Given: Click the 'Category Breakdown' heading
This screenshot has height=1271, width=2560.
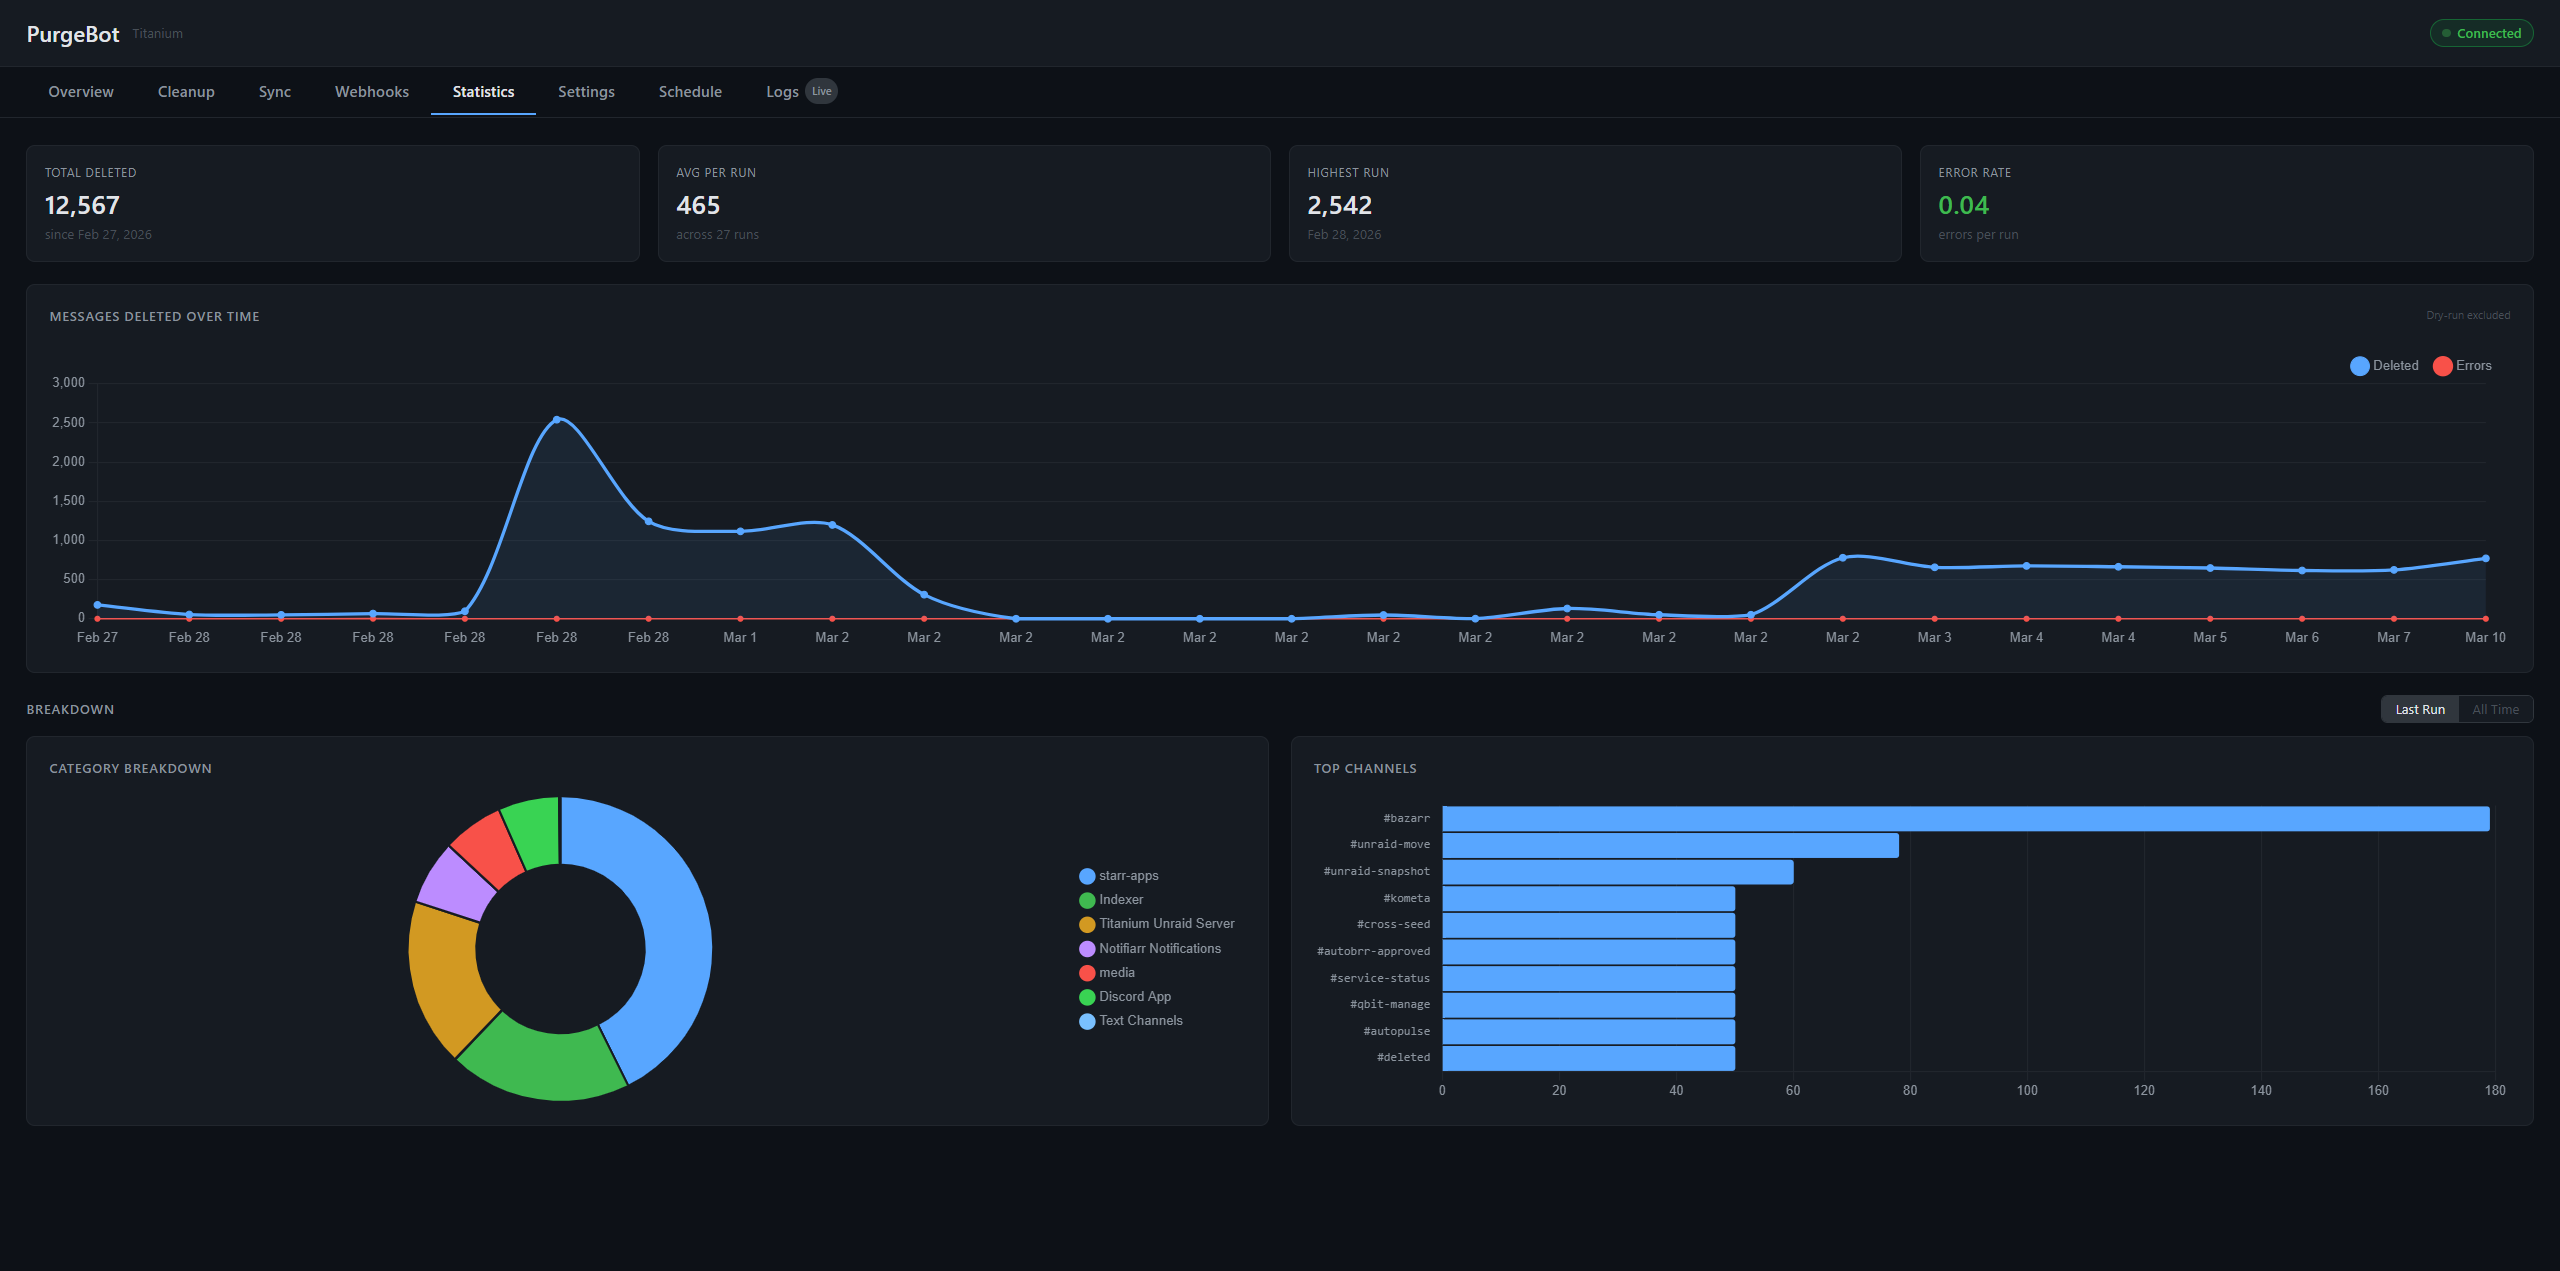Looking at the screenshot, I should click(x=131, y=769).
